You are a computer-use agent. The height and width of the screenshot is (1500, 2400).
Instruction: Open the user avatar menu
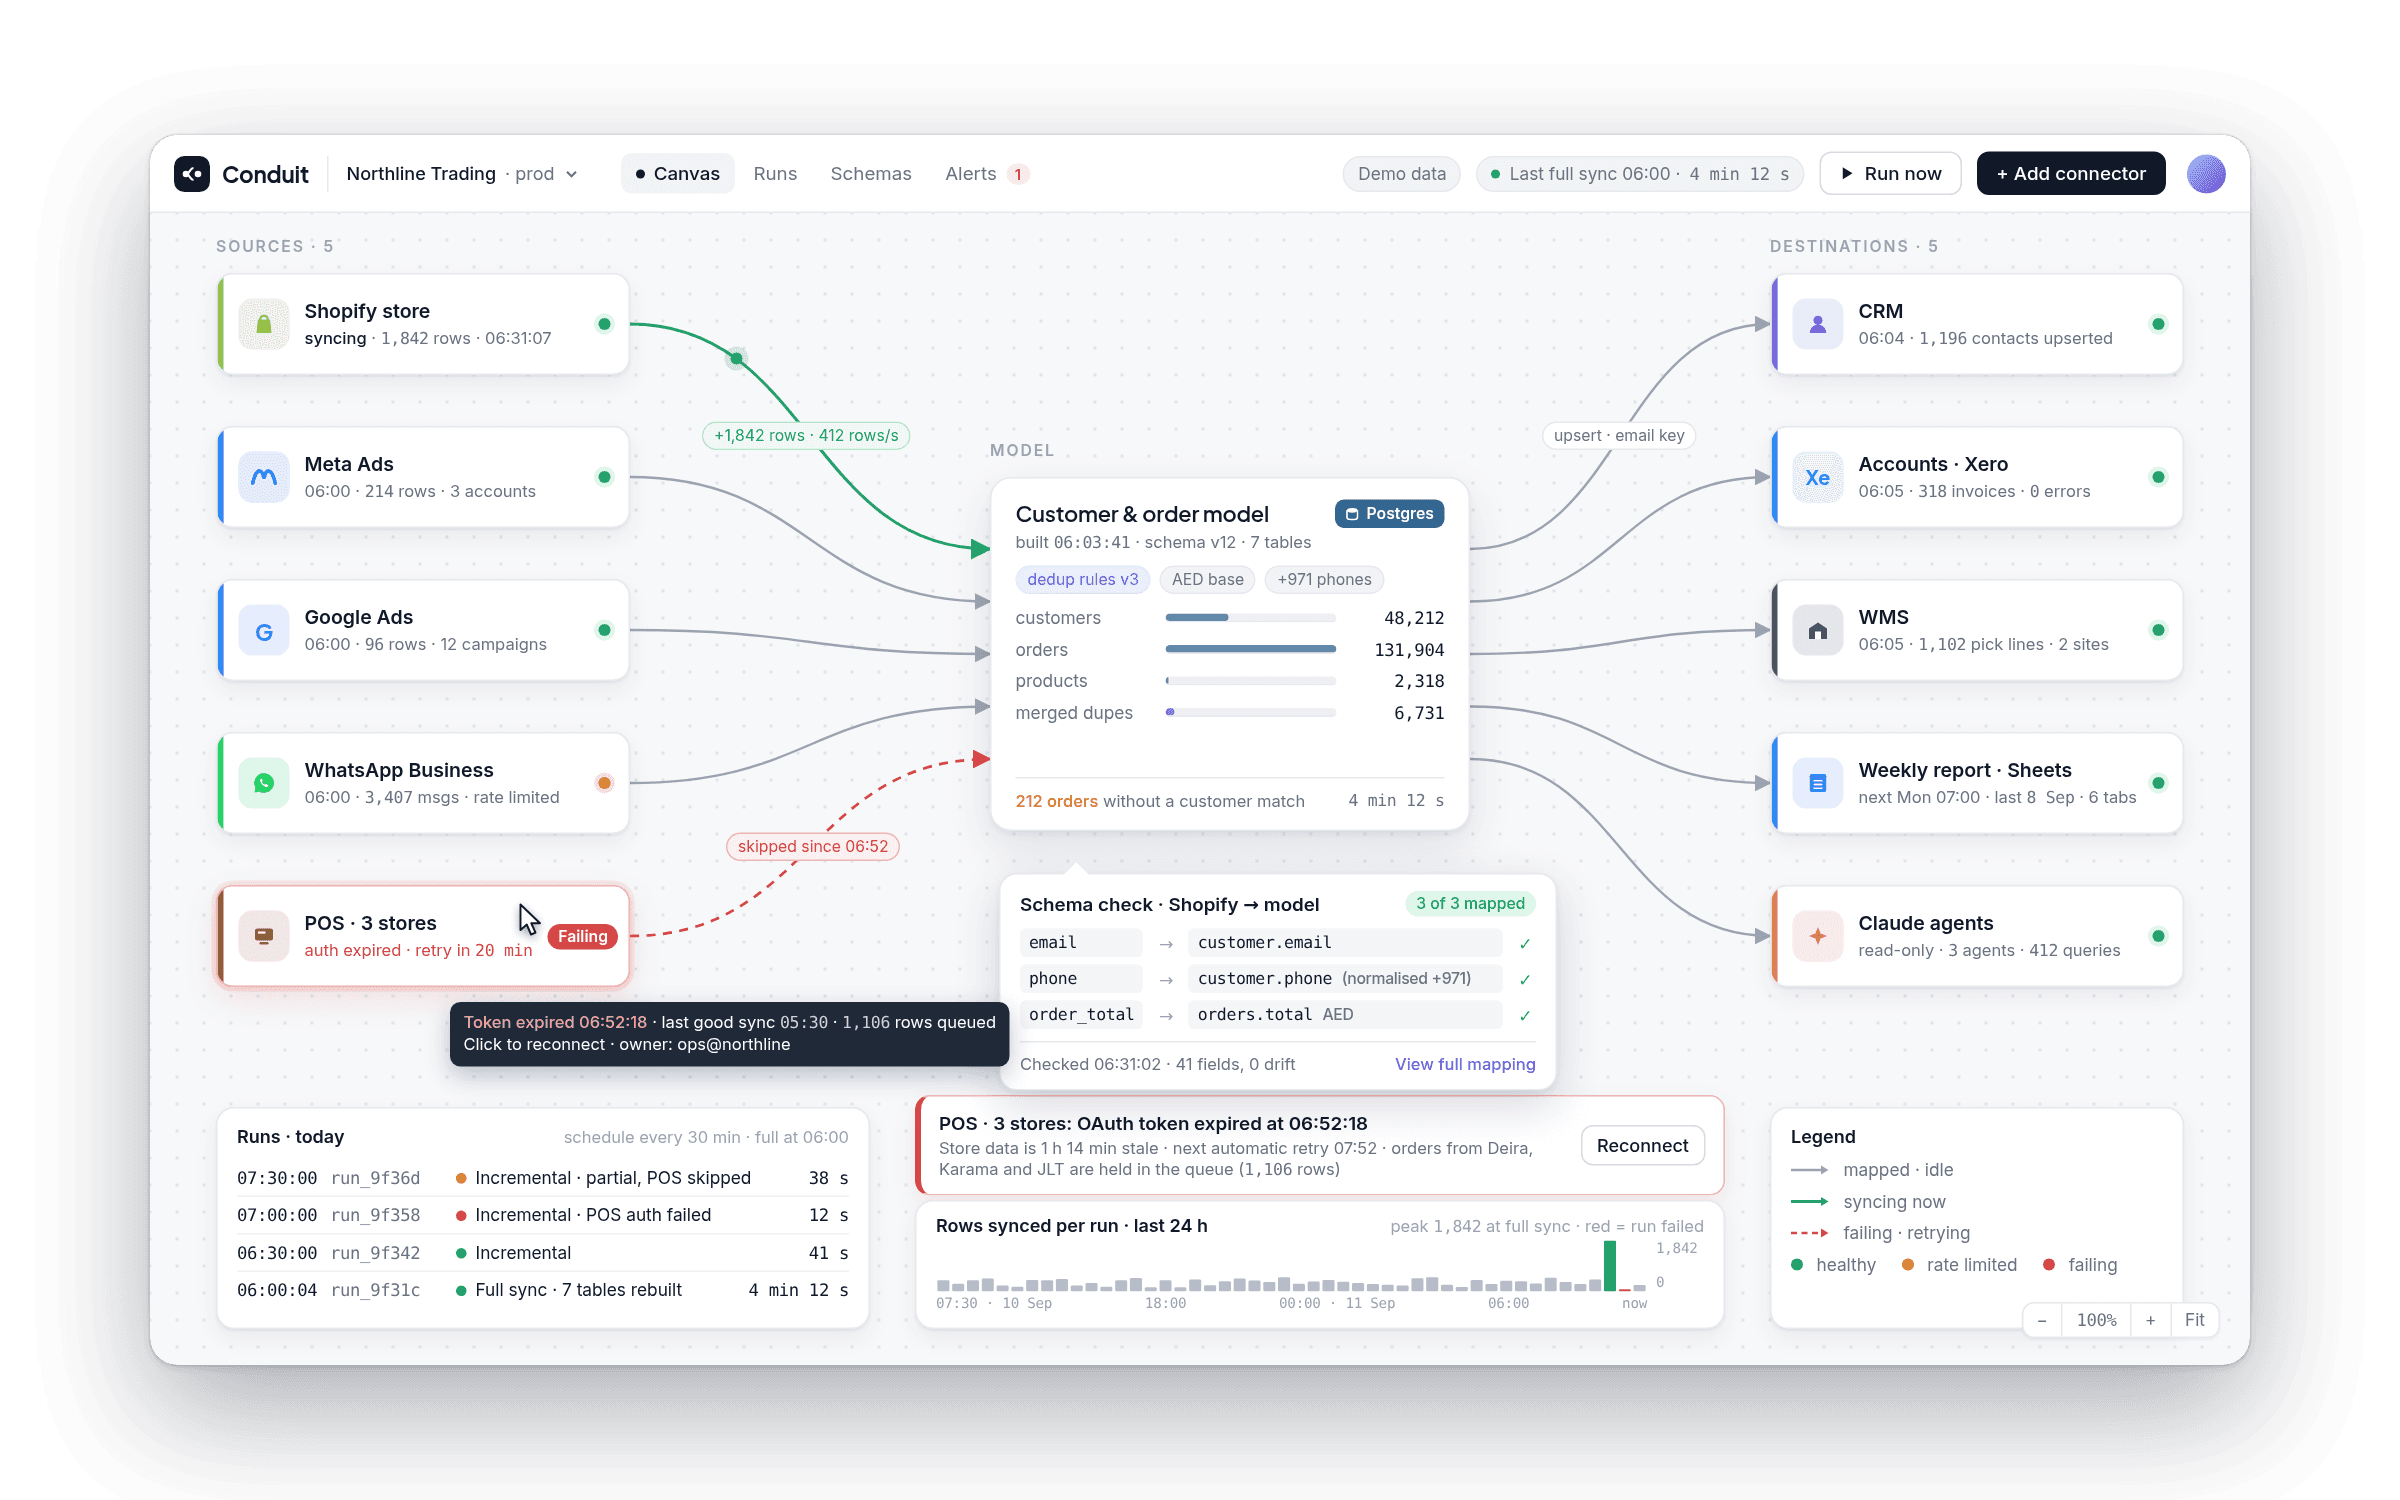pos(2206,174)
